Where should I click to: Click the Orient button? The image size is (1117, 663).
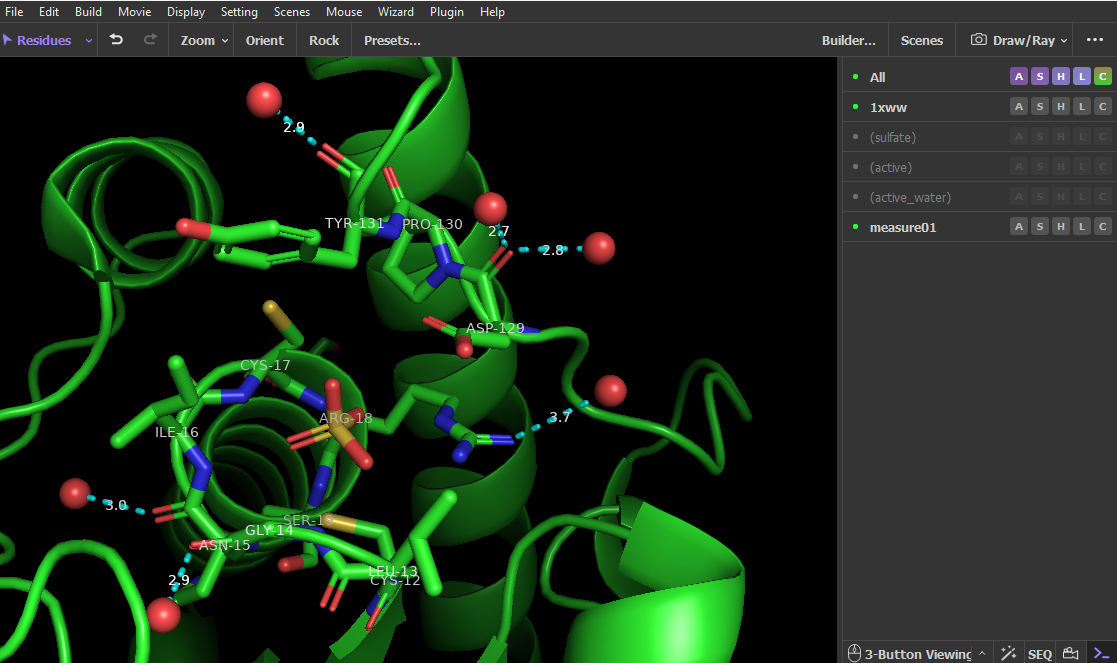click(264, 40)
